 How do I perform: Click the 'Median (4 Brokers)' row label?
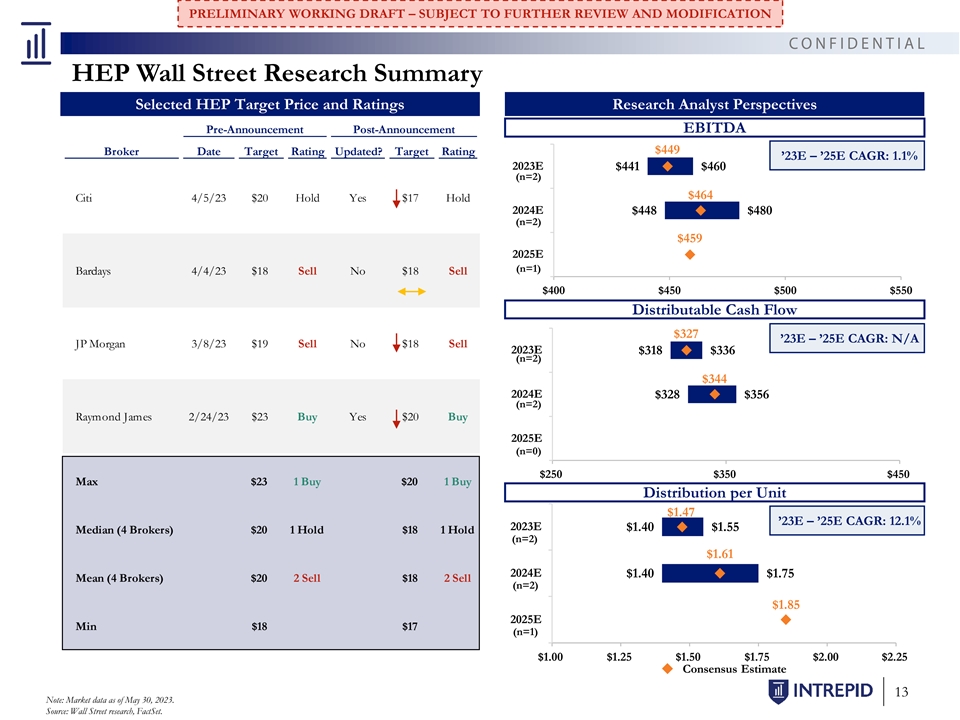point(124,530)
